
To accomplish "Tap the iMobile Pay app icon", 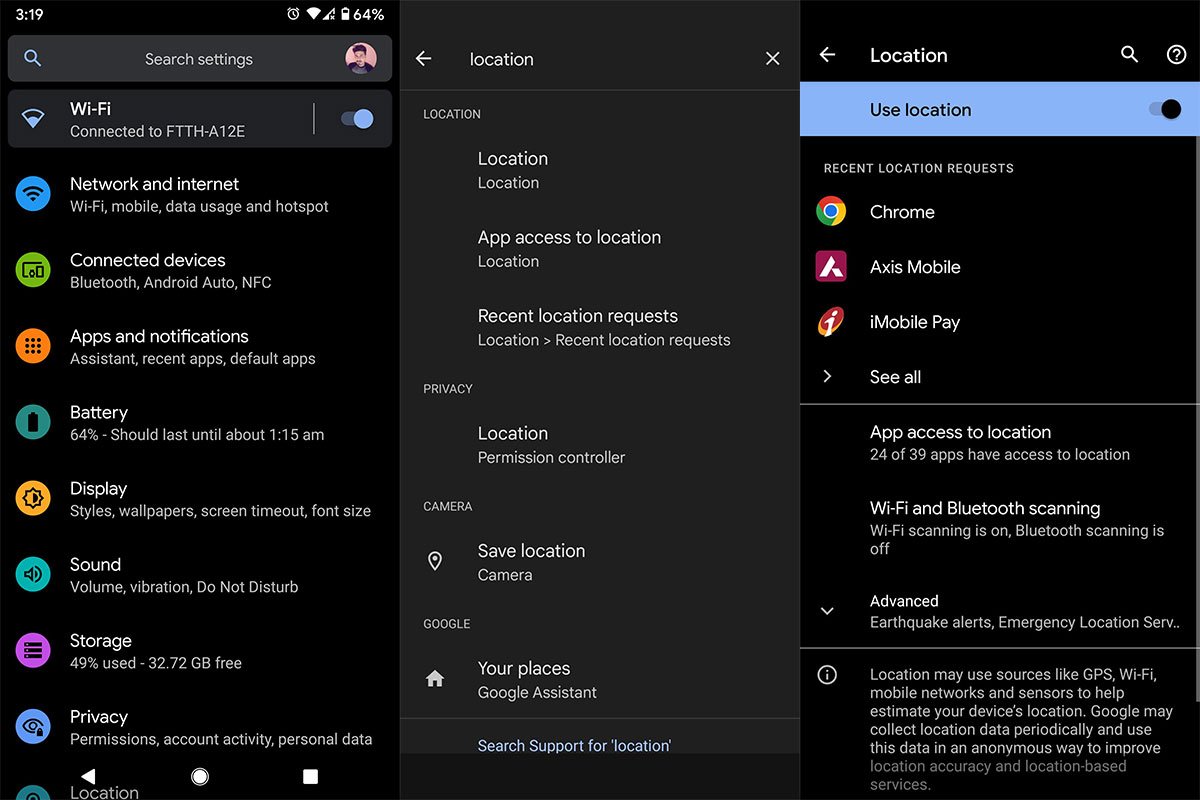I will [x=831, y=322].
